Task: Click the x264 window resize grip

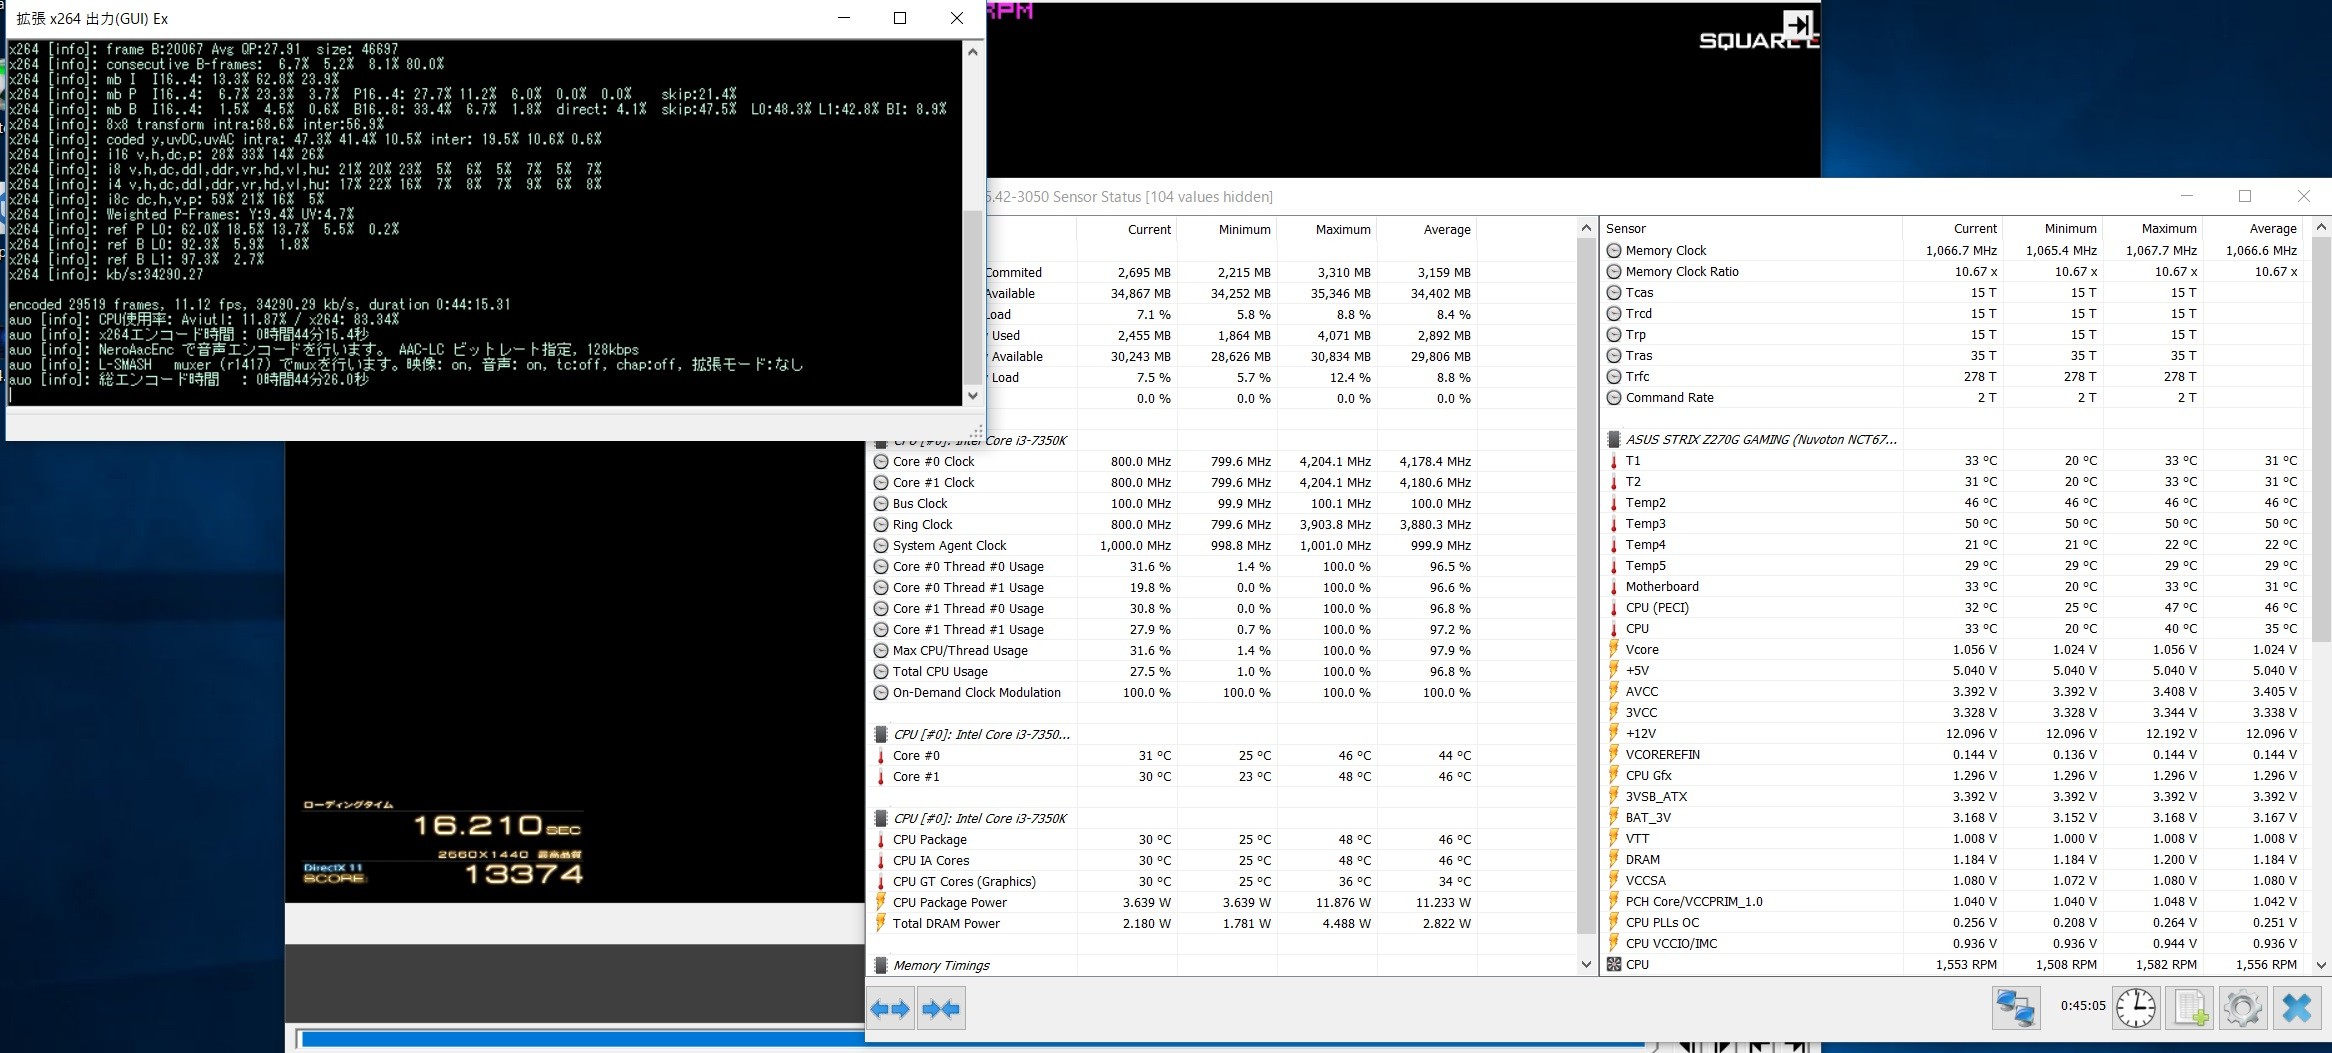Action: 975,432
